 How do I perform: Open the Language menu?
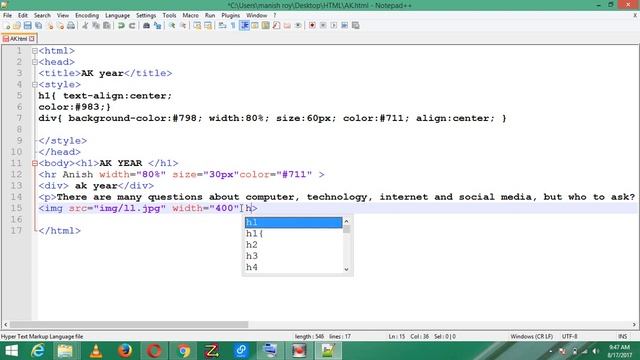[117, 15]
